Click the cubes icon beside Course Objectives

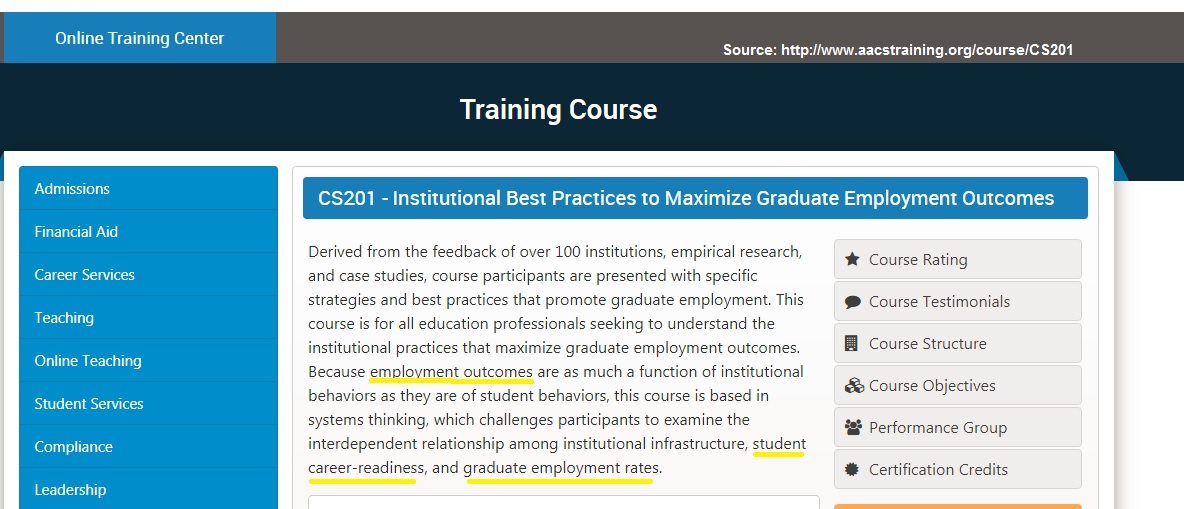[854, 386]
